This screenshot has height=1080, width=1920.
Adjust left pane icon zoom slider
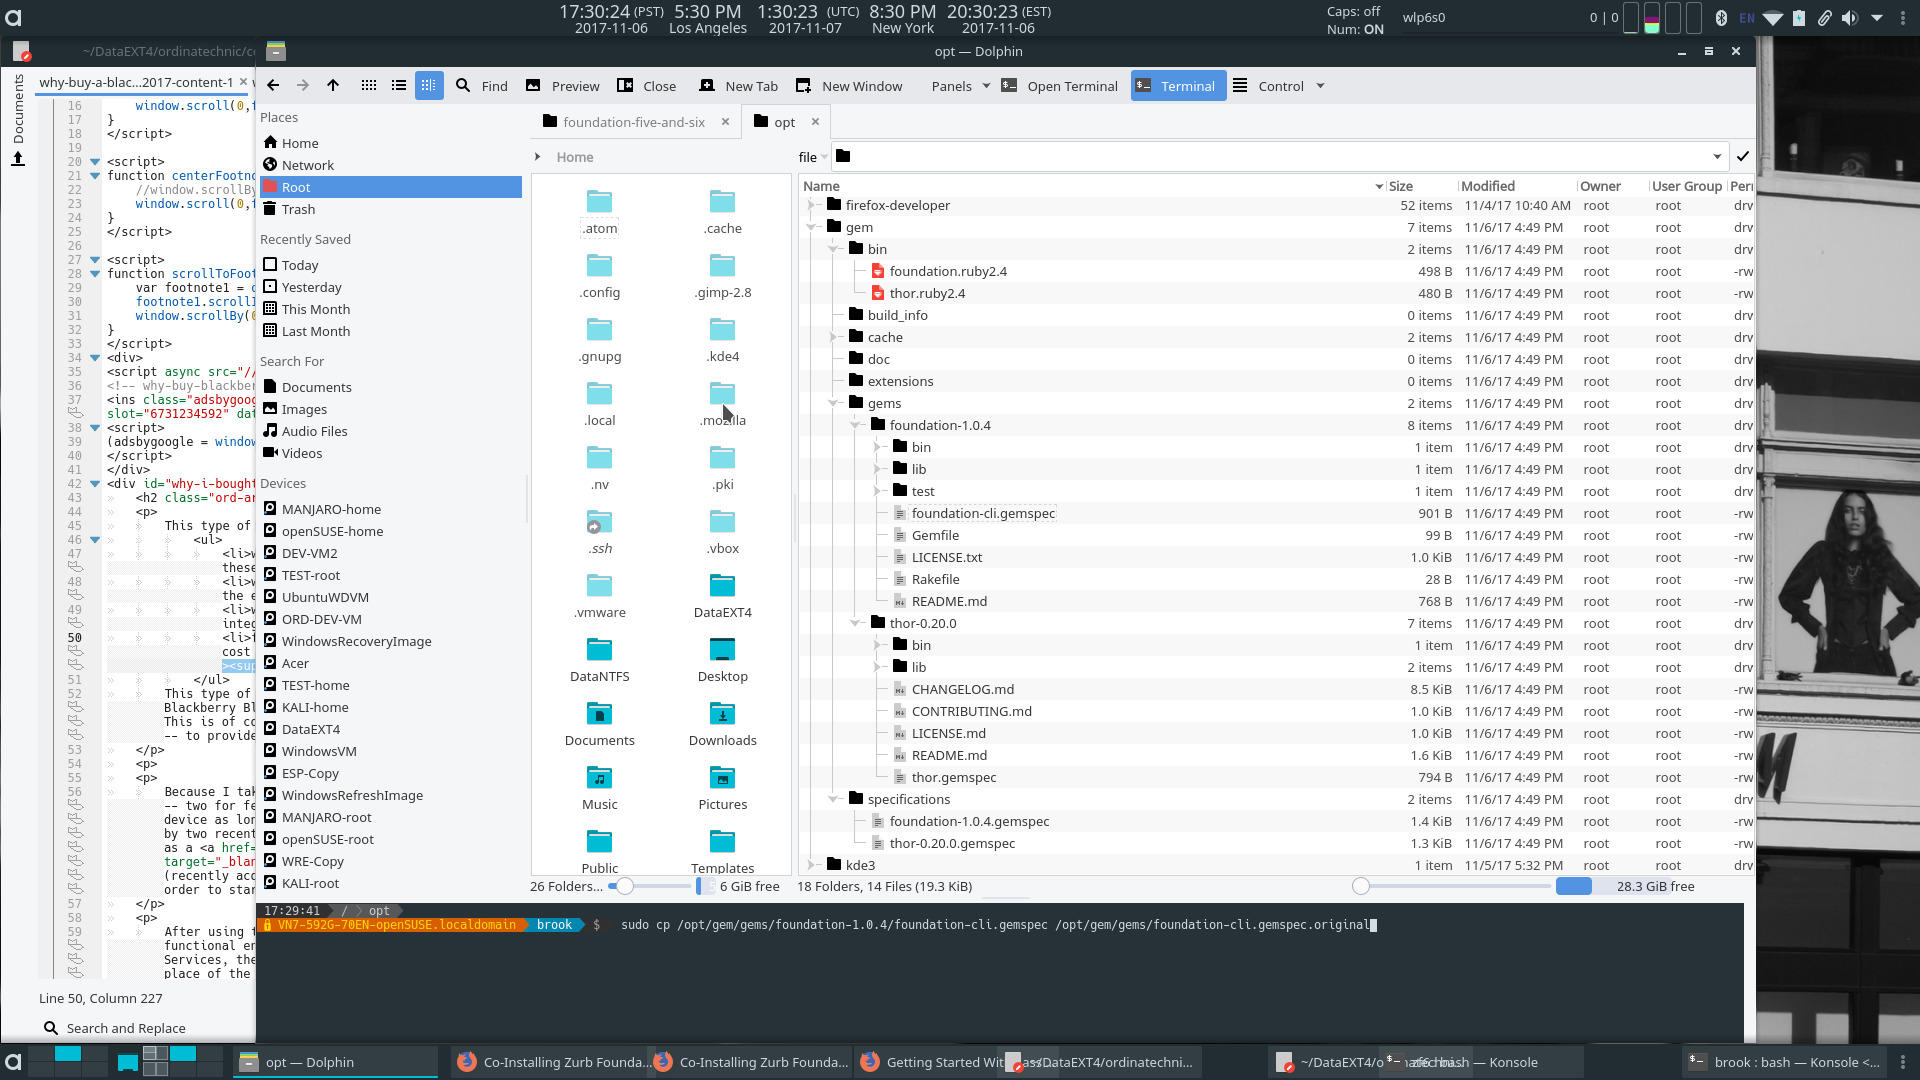pyautogui.click(x=625, y=886)
